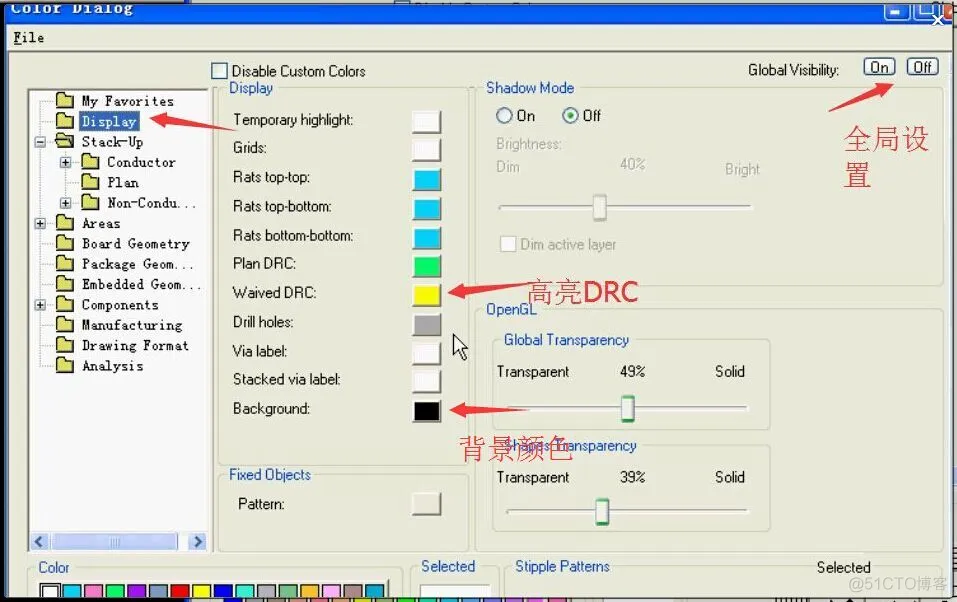Click the tree scrollbar left arrow
Image resolution: width=957 pixels, height=602 pixels.
[x=39, y=541]
